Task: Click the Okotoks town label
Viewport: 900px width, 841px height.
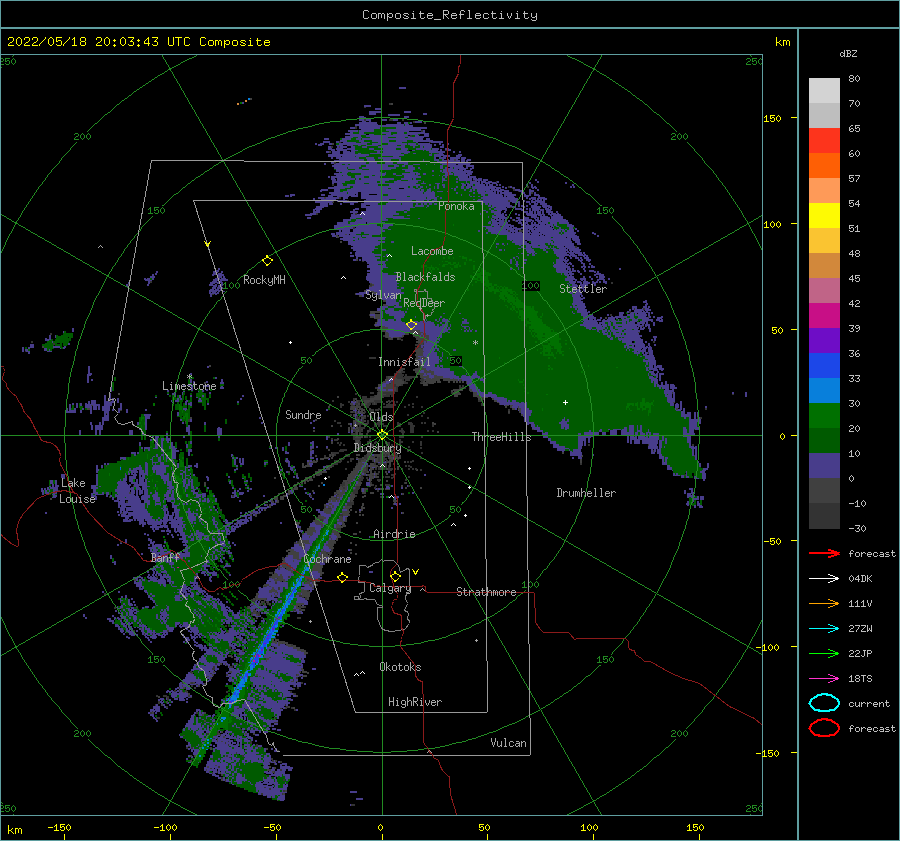Action: coord(400,667)
